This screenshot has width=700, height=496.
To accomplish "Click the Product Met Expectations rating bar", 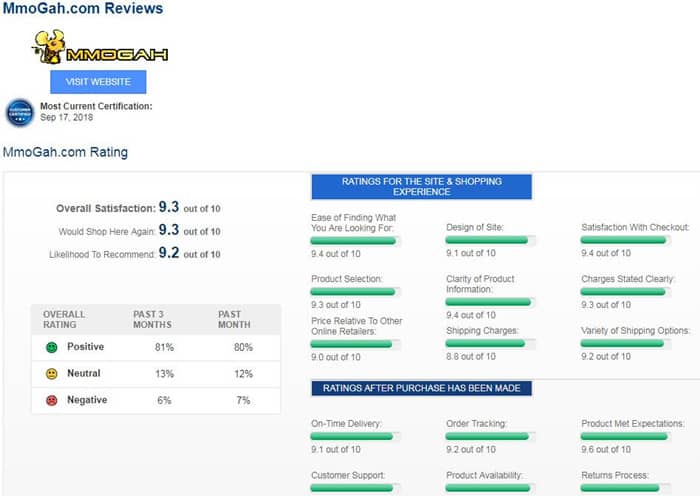I will (625, 437).
